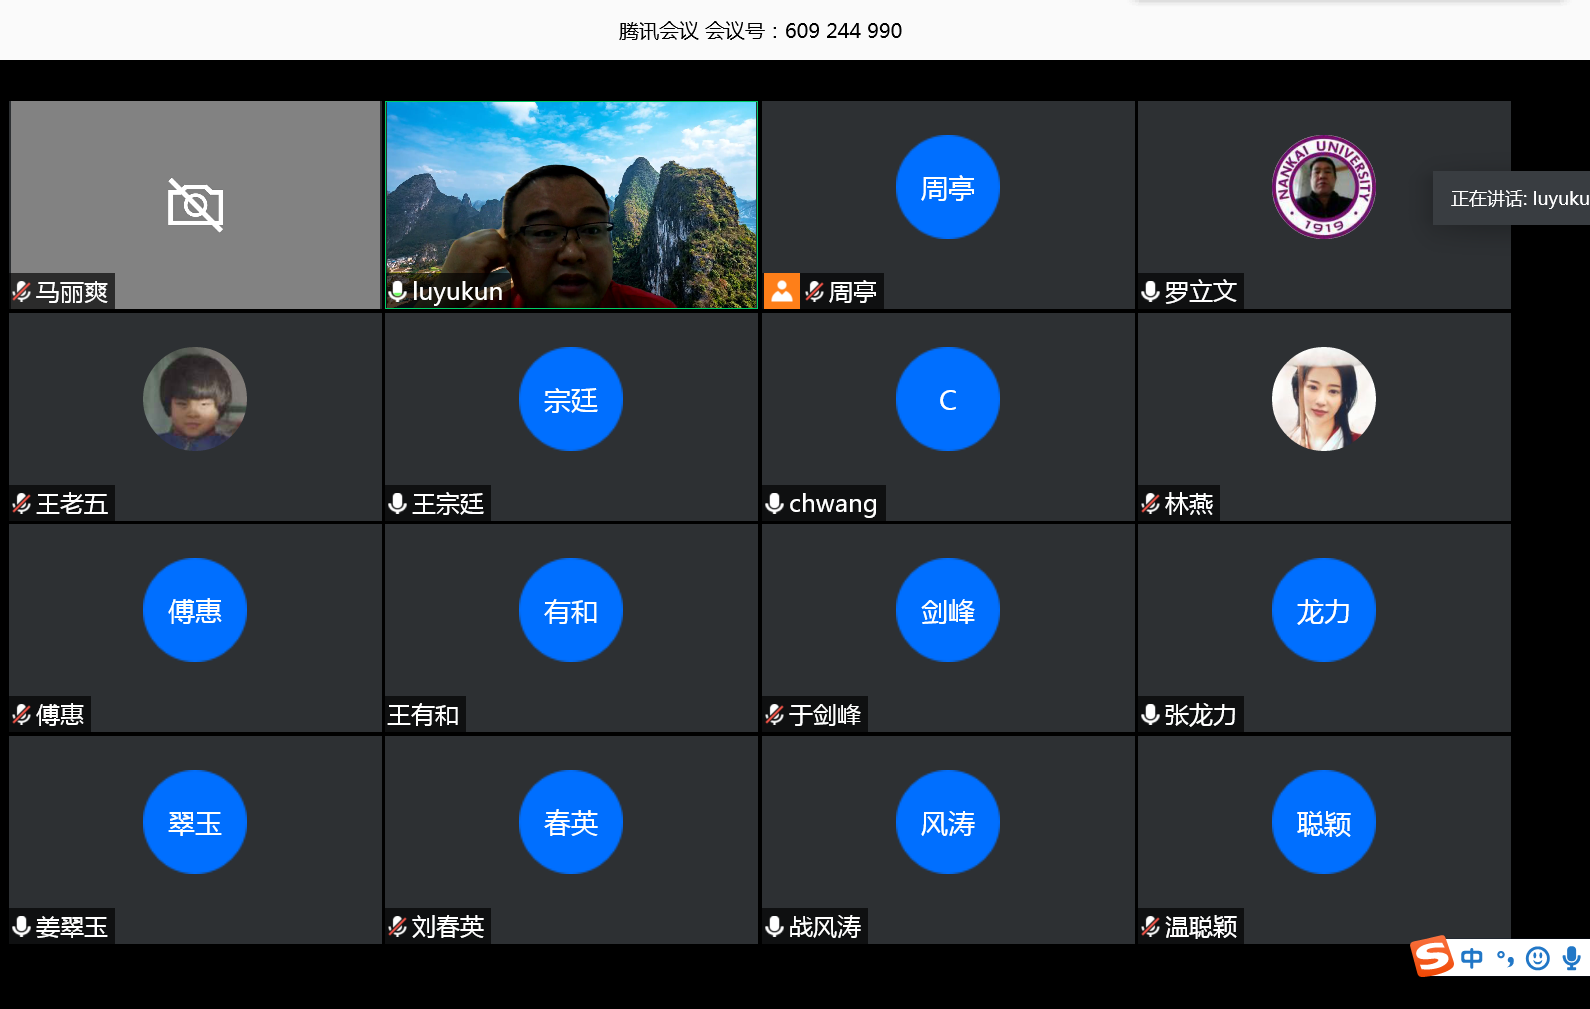Click the microphone icon next to luyukun

398,292
